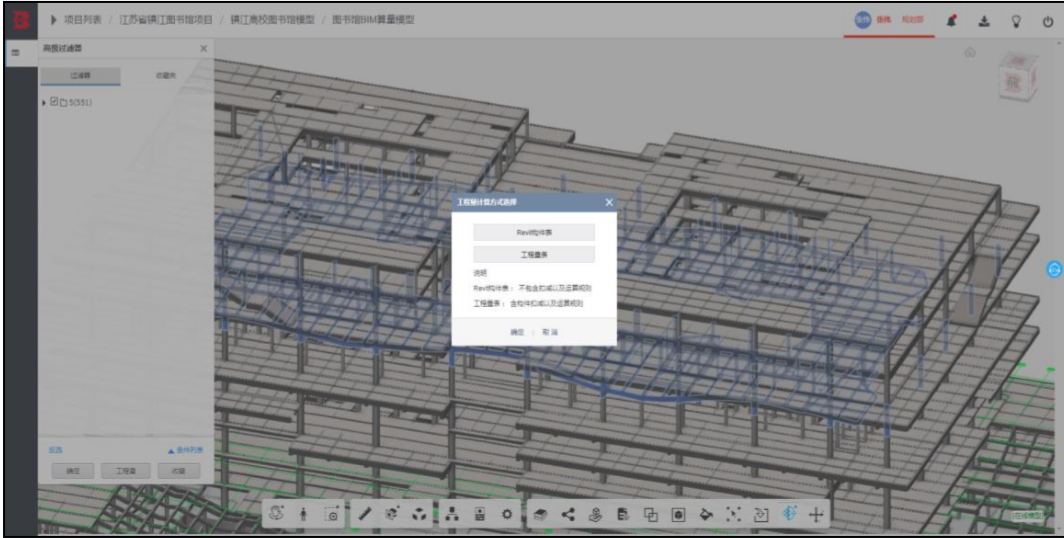Switch to the 收藏夹 tab
This screenshot has width=1064, height=538.
(166, 76)
